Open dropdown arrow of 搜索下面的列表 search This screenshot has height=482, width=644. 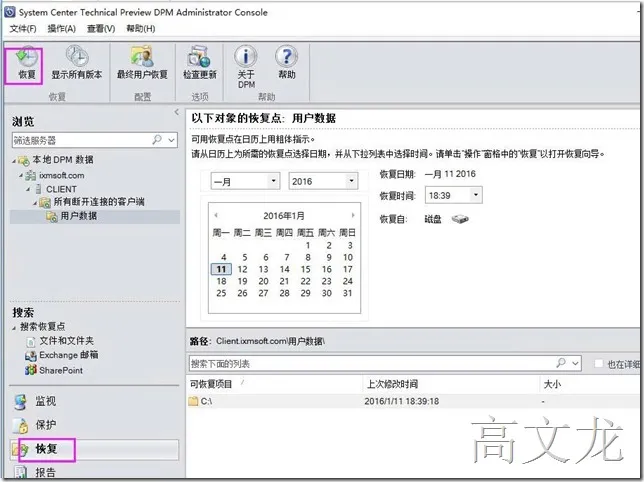575,363
